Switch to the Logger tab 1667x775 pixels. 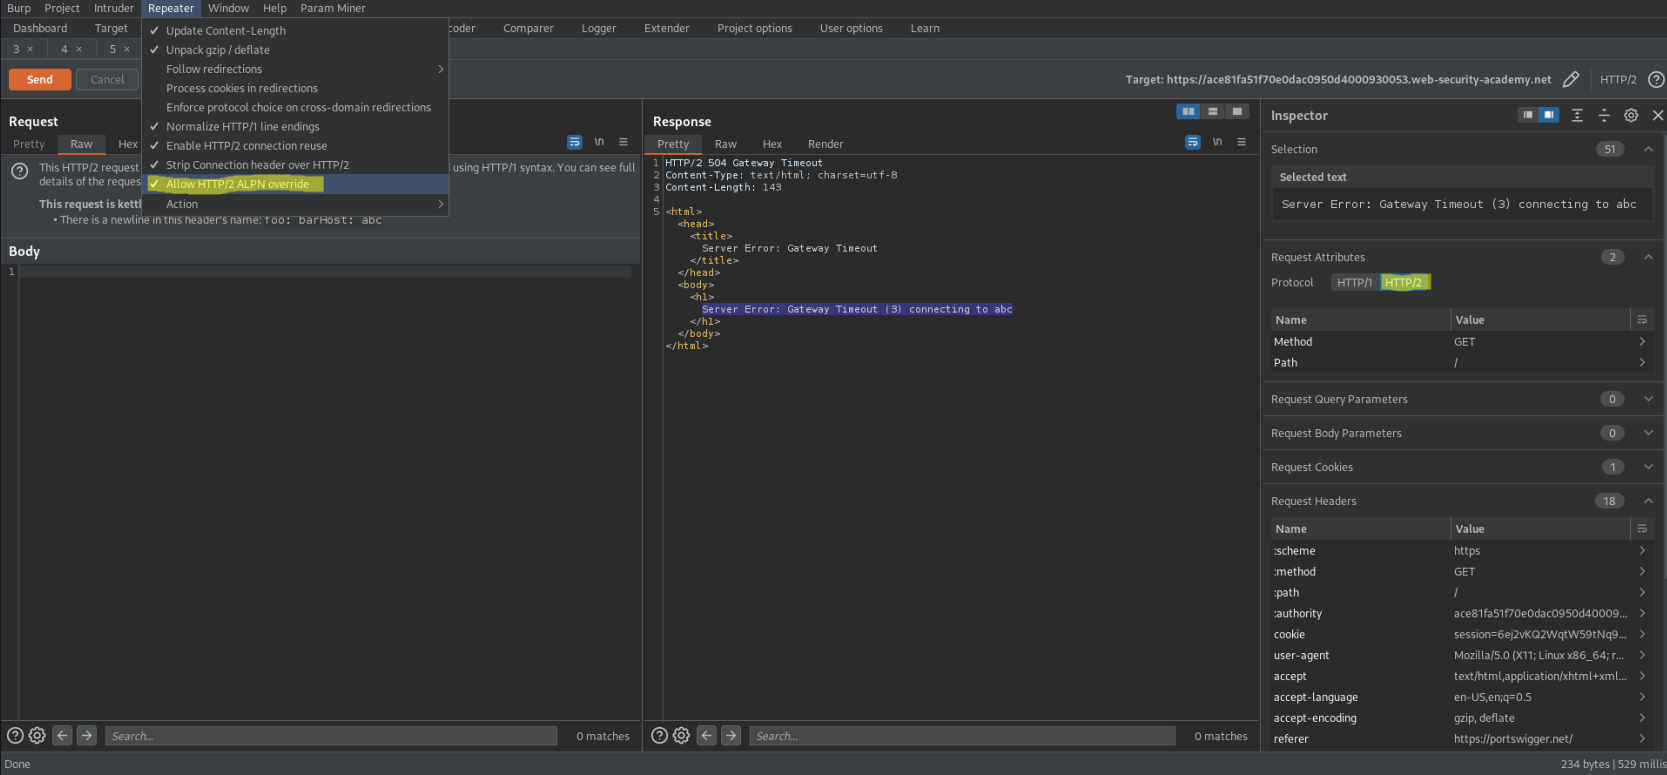coord(599,28)
